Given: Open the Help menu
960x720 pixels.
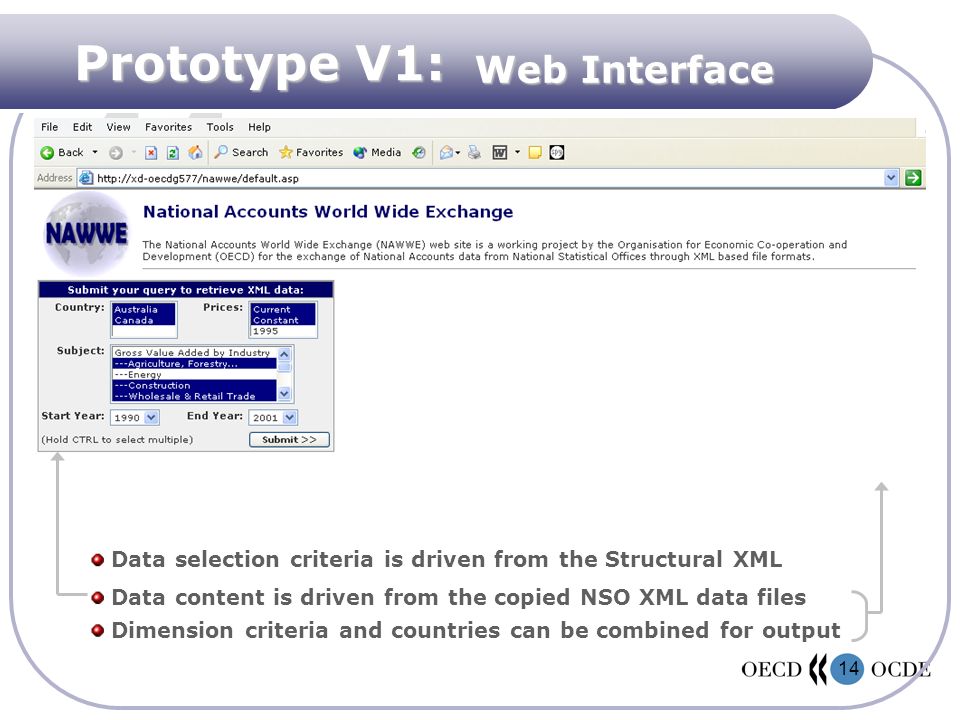Looking at the screenshot, I should coord(259,127).
